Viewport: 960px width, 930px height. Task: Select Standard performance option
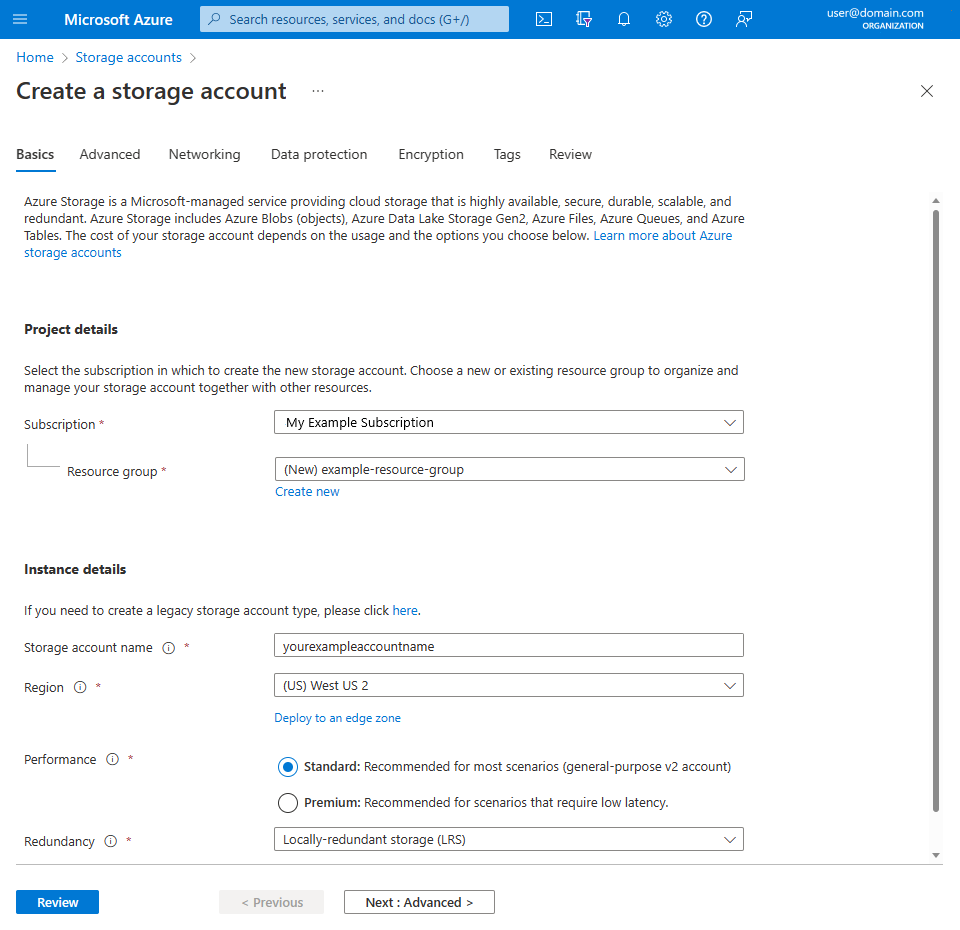click(288, 767)
